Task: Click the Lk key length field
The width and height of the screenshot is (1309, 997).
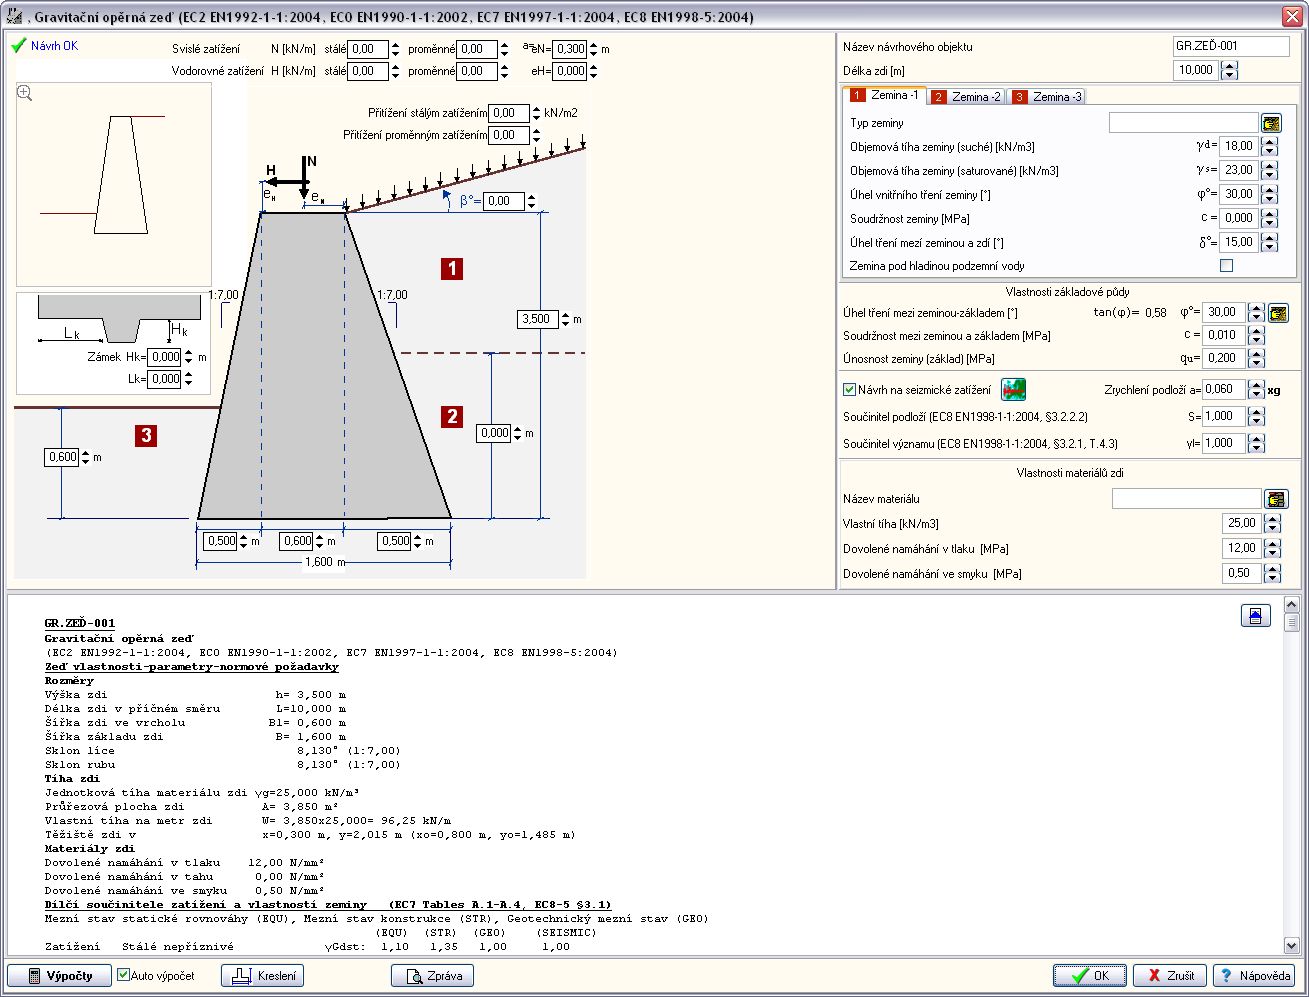Action: coord(164,379)
